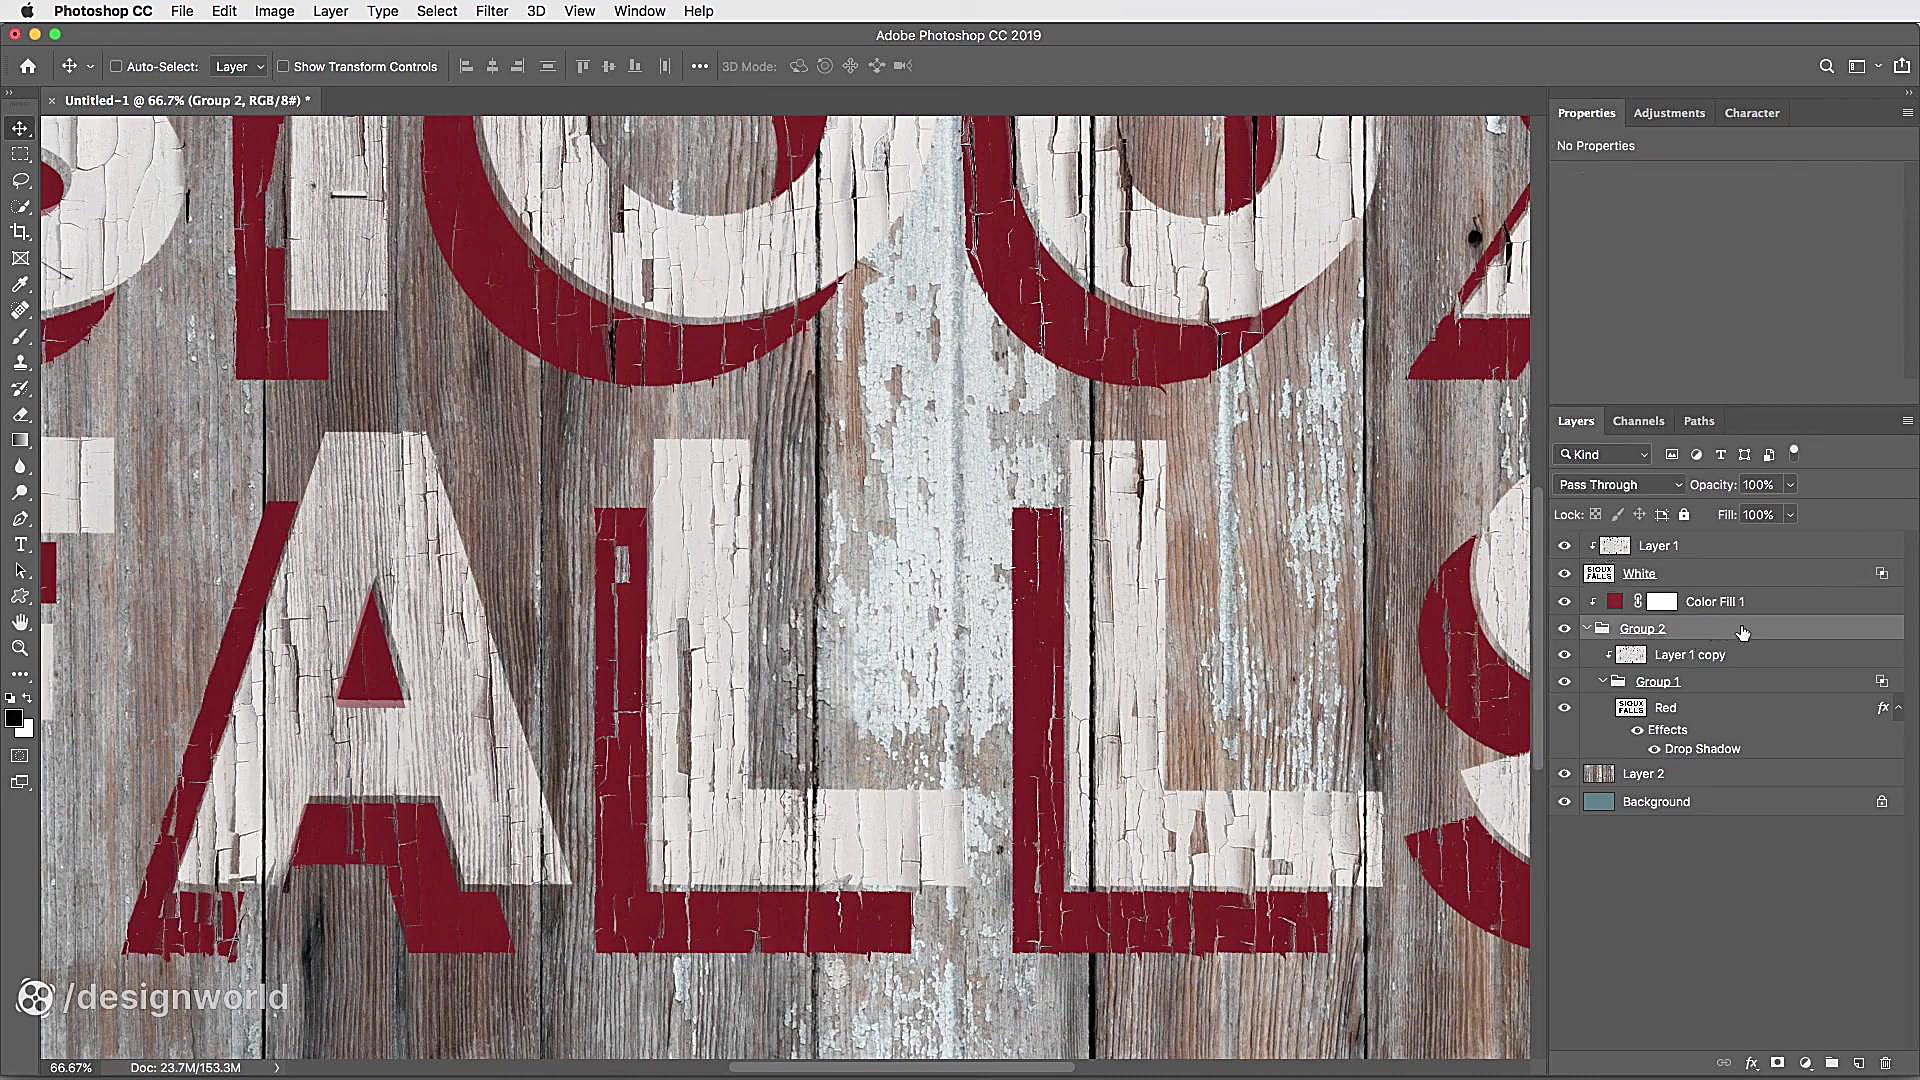Switch to the Channels tab
The width and height of the screenshot is (1920, 1080).
tap(1638, 421)
